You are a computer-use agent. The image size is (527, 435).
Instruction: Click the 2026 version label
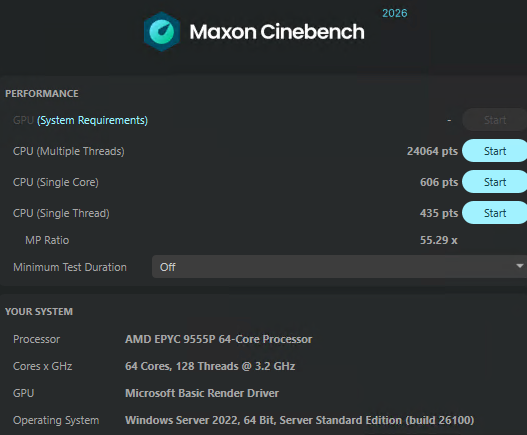[x=395, y=13]
